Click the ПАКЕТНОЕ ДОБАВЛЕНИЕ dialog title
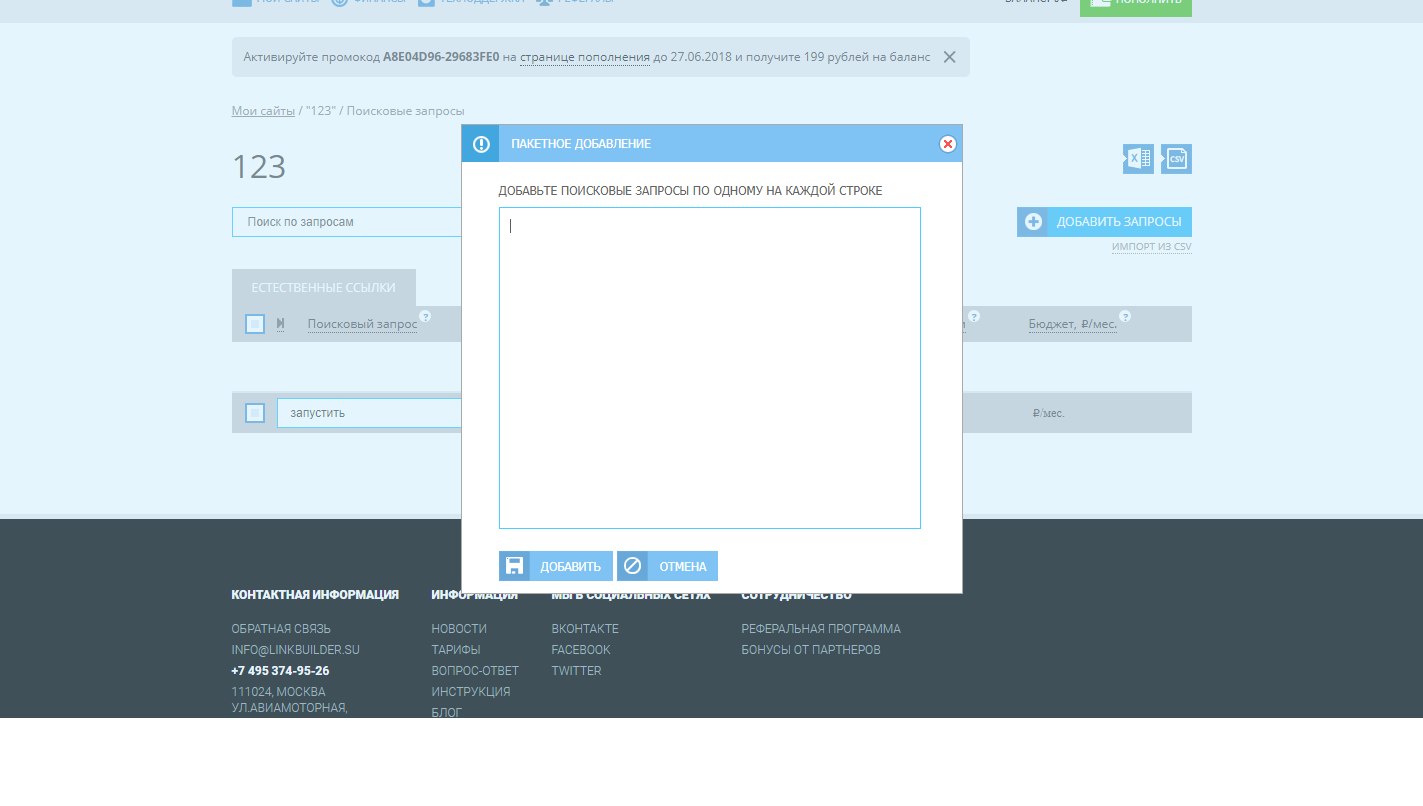The height and width of the screenshot is (806, 1423). pos(581,144)
